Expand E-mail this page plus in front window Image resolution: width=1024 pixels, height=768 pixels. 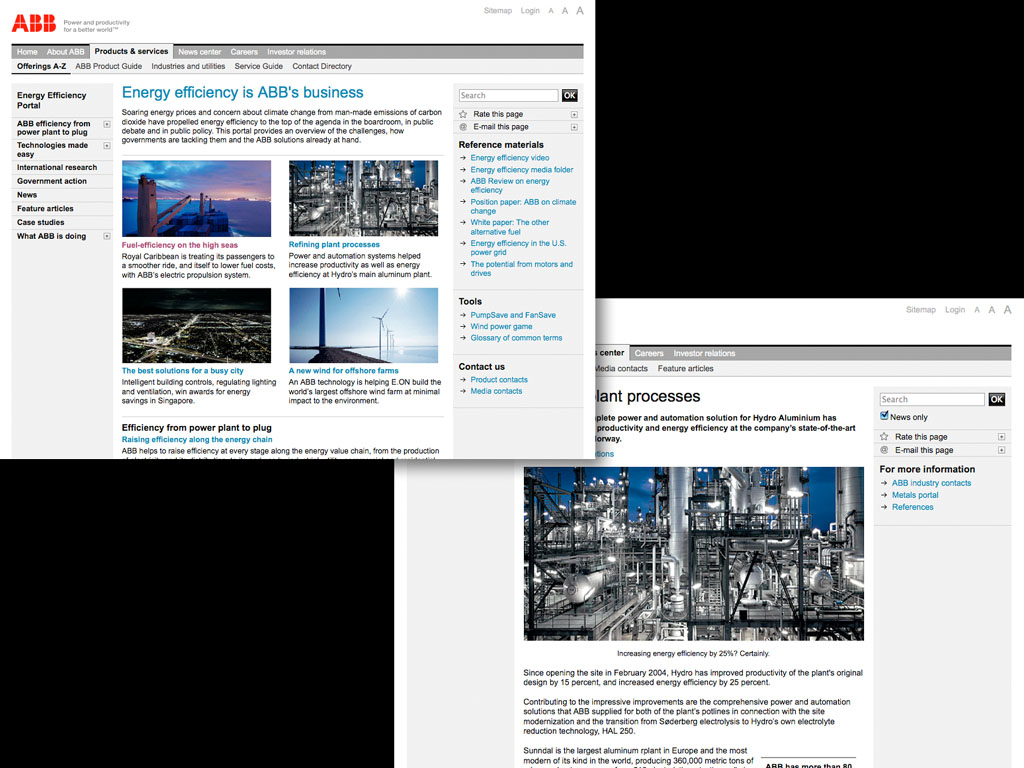click(x=574, y=127)
